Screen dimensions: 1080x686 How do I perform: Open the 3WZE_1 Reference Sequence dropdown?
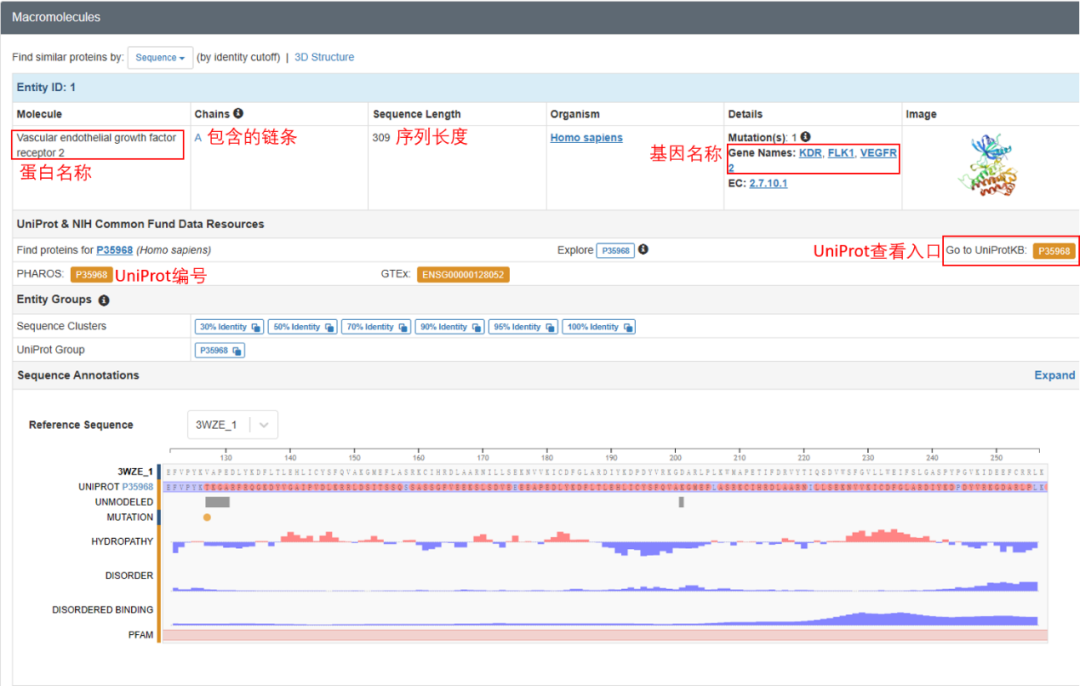click(233, 425)
